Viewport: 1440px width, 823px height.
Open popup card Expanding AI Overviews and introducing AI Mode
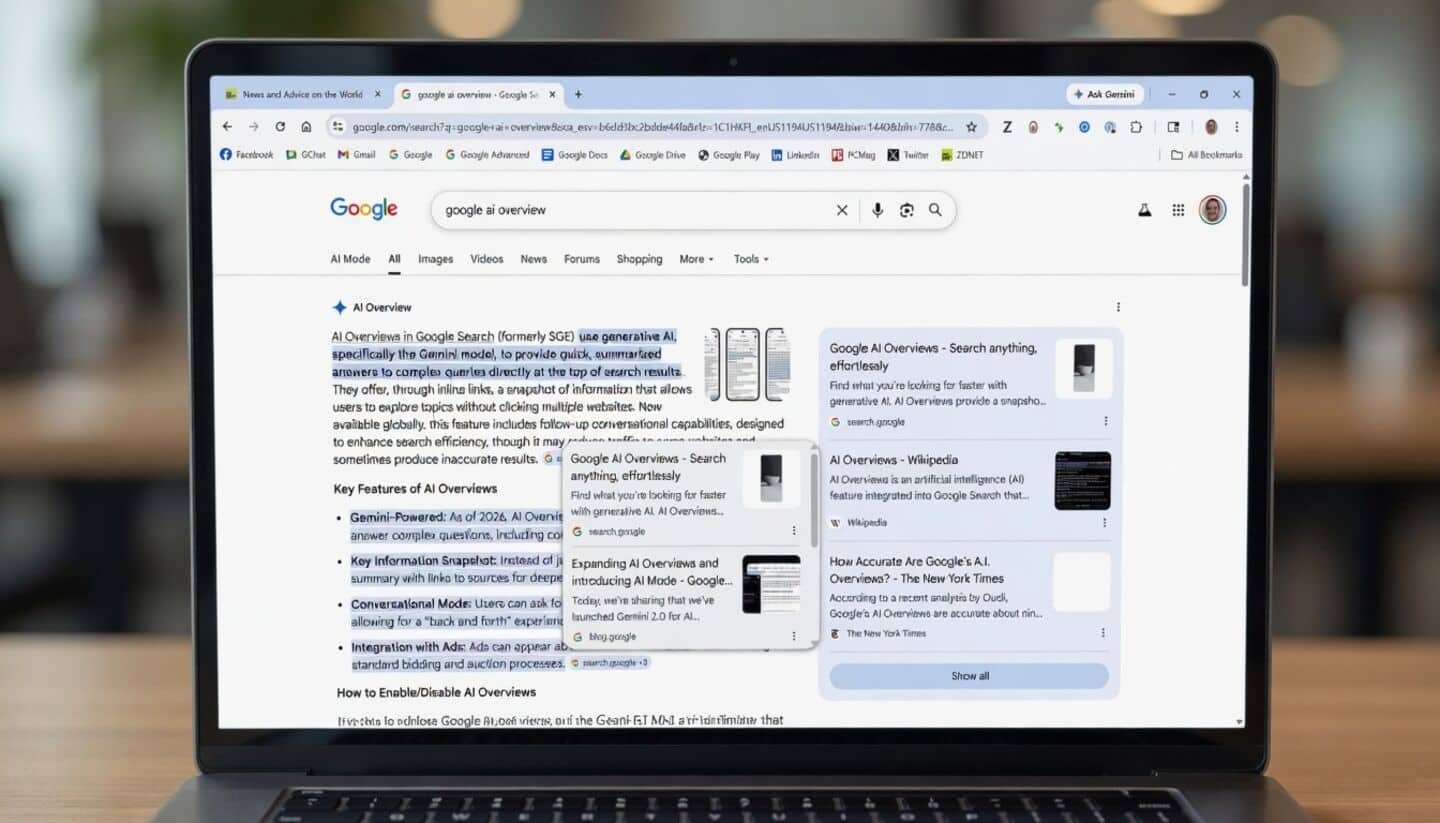click(652, 572)
